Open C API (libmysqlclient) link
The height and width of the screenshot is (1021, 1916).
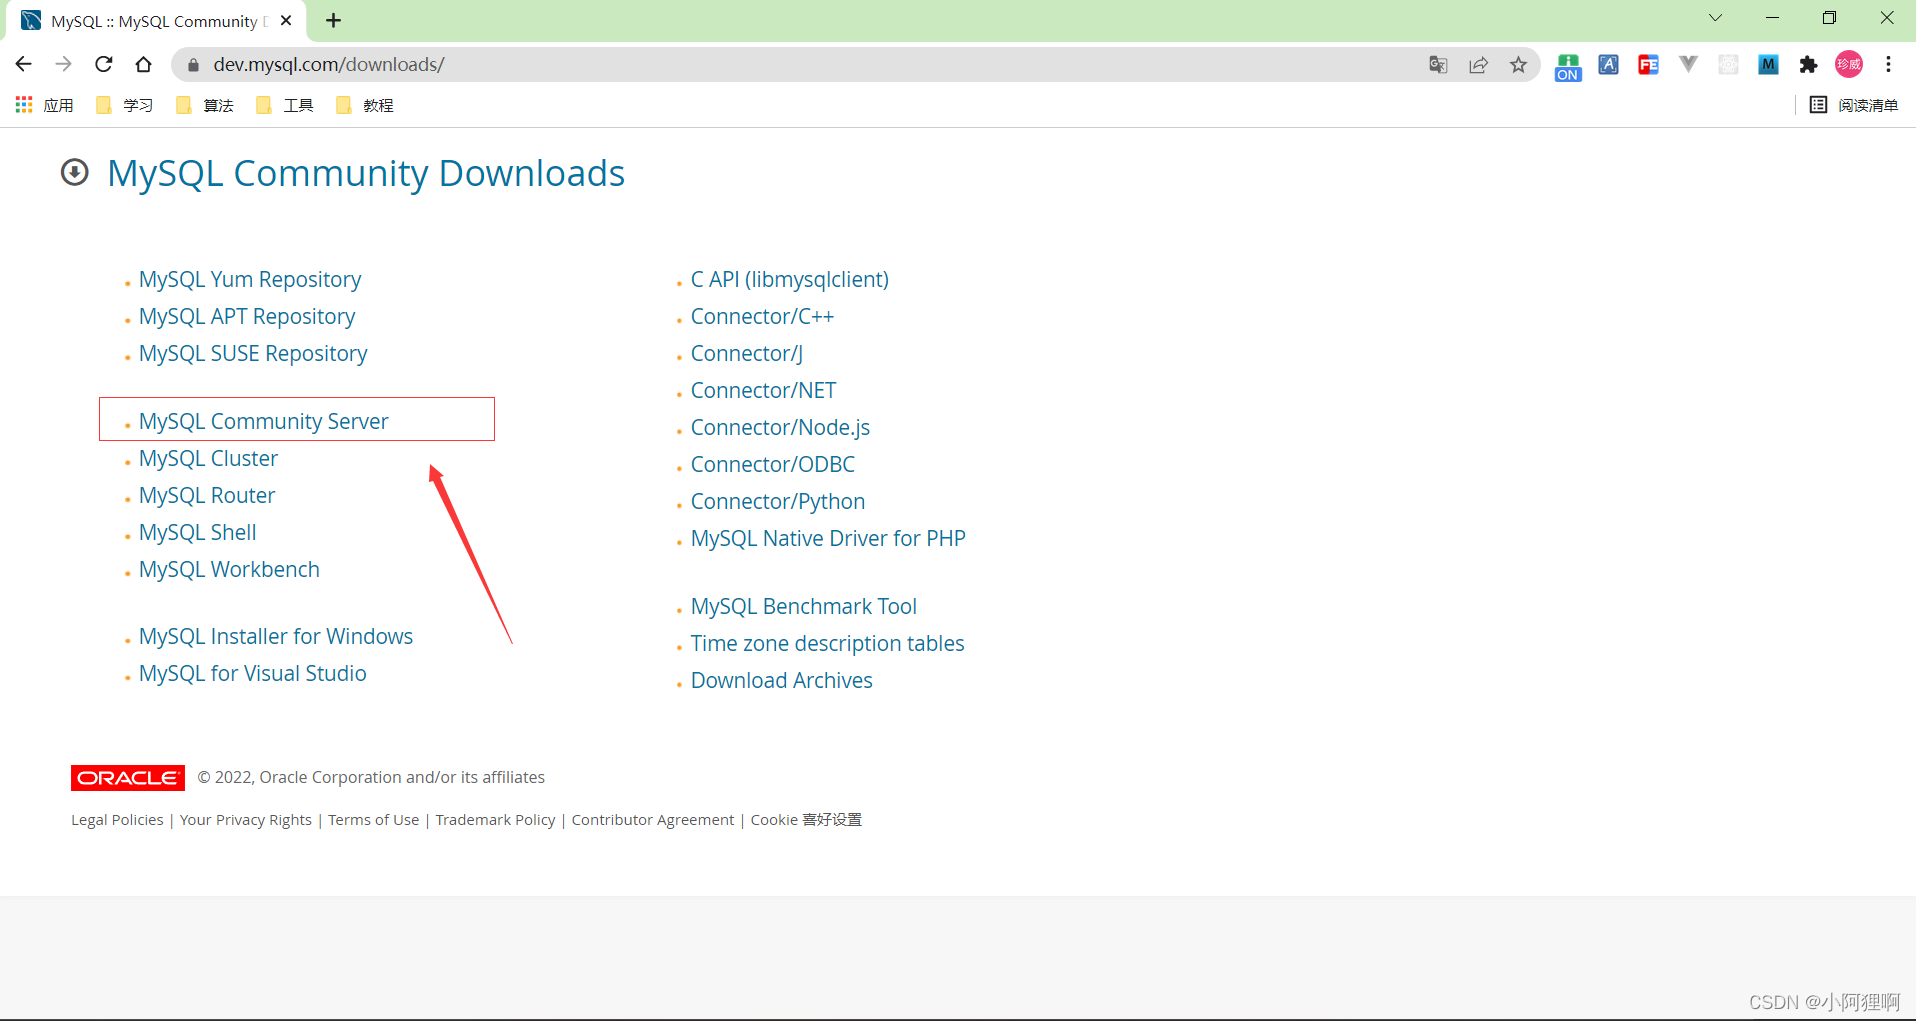coord(790,280)
